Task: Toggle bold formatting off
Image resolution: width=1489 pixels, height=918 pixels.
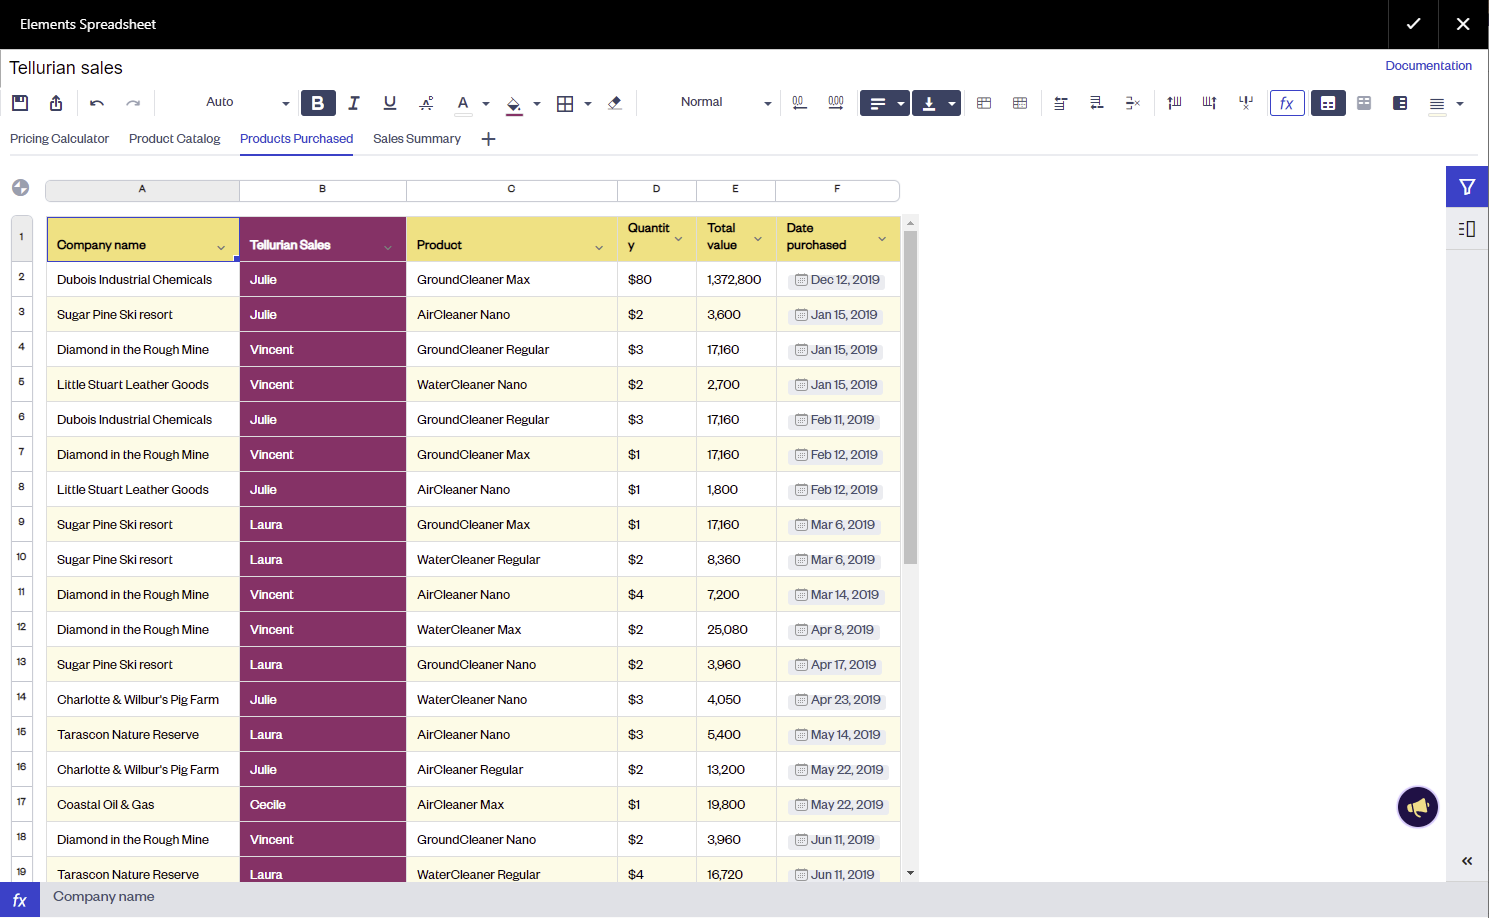Action: pyautogui.click(x=318, y=103)
